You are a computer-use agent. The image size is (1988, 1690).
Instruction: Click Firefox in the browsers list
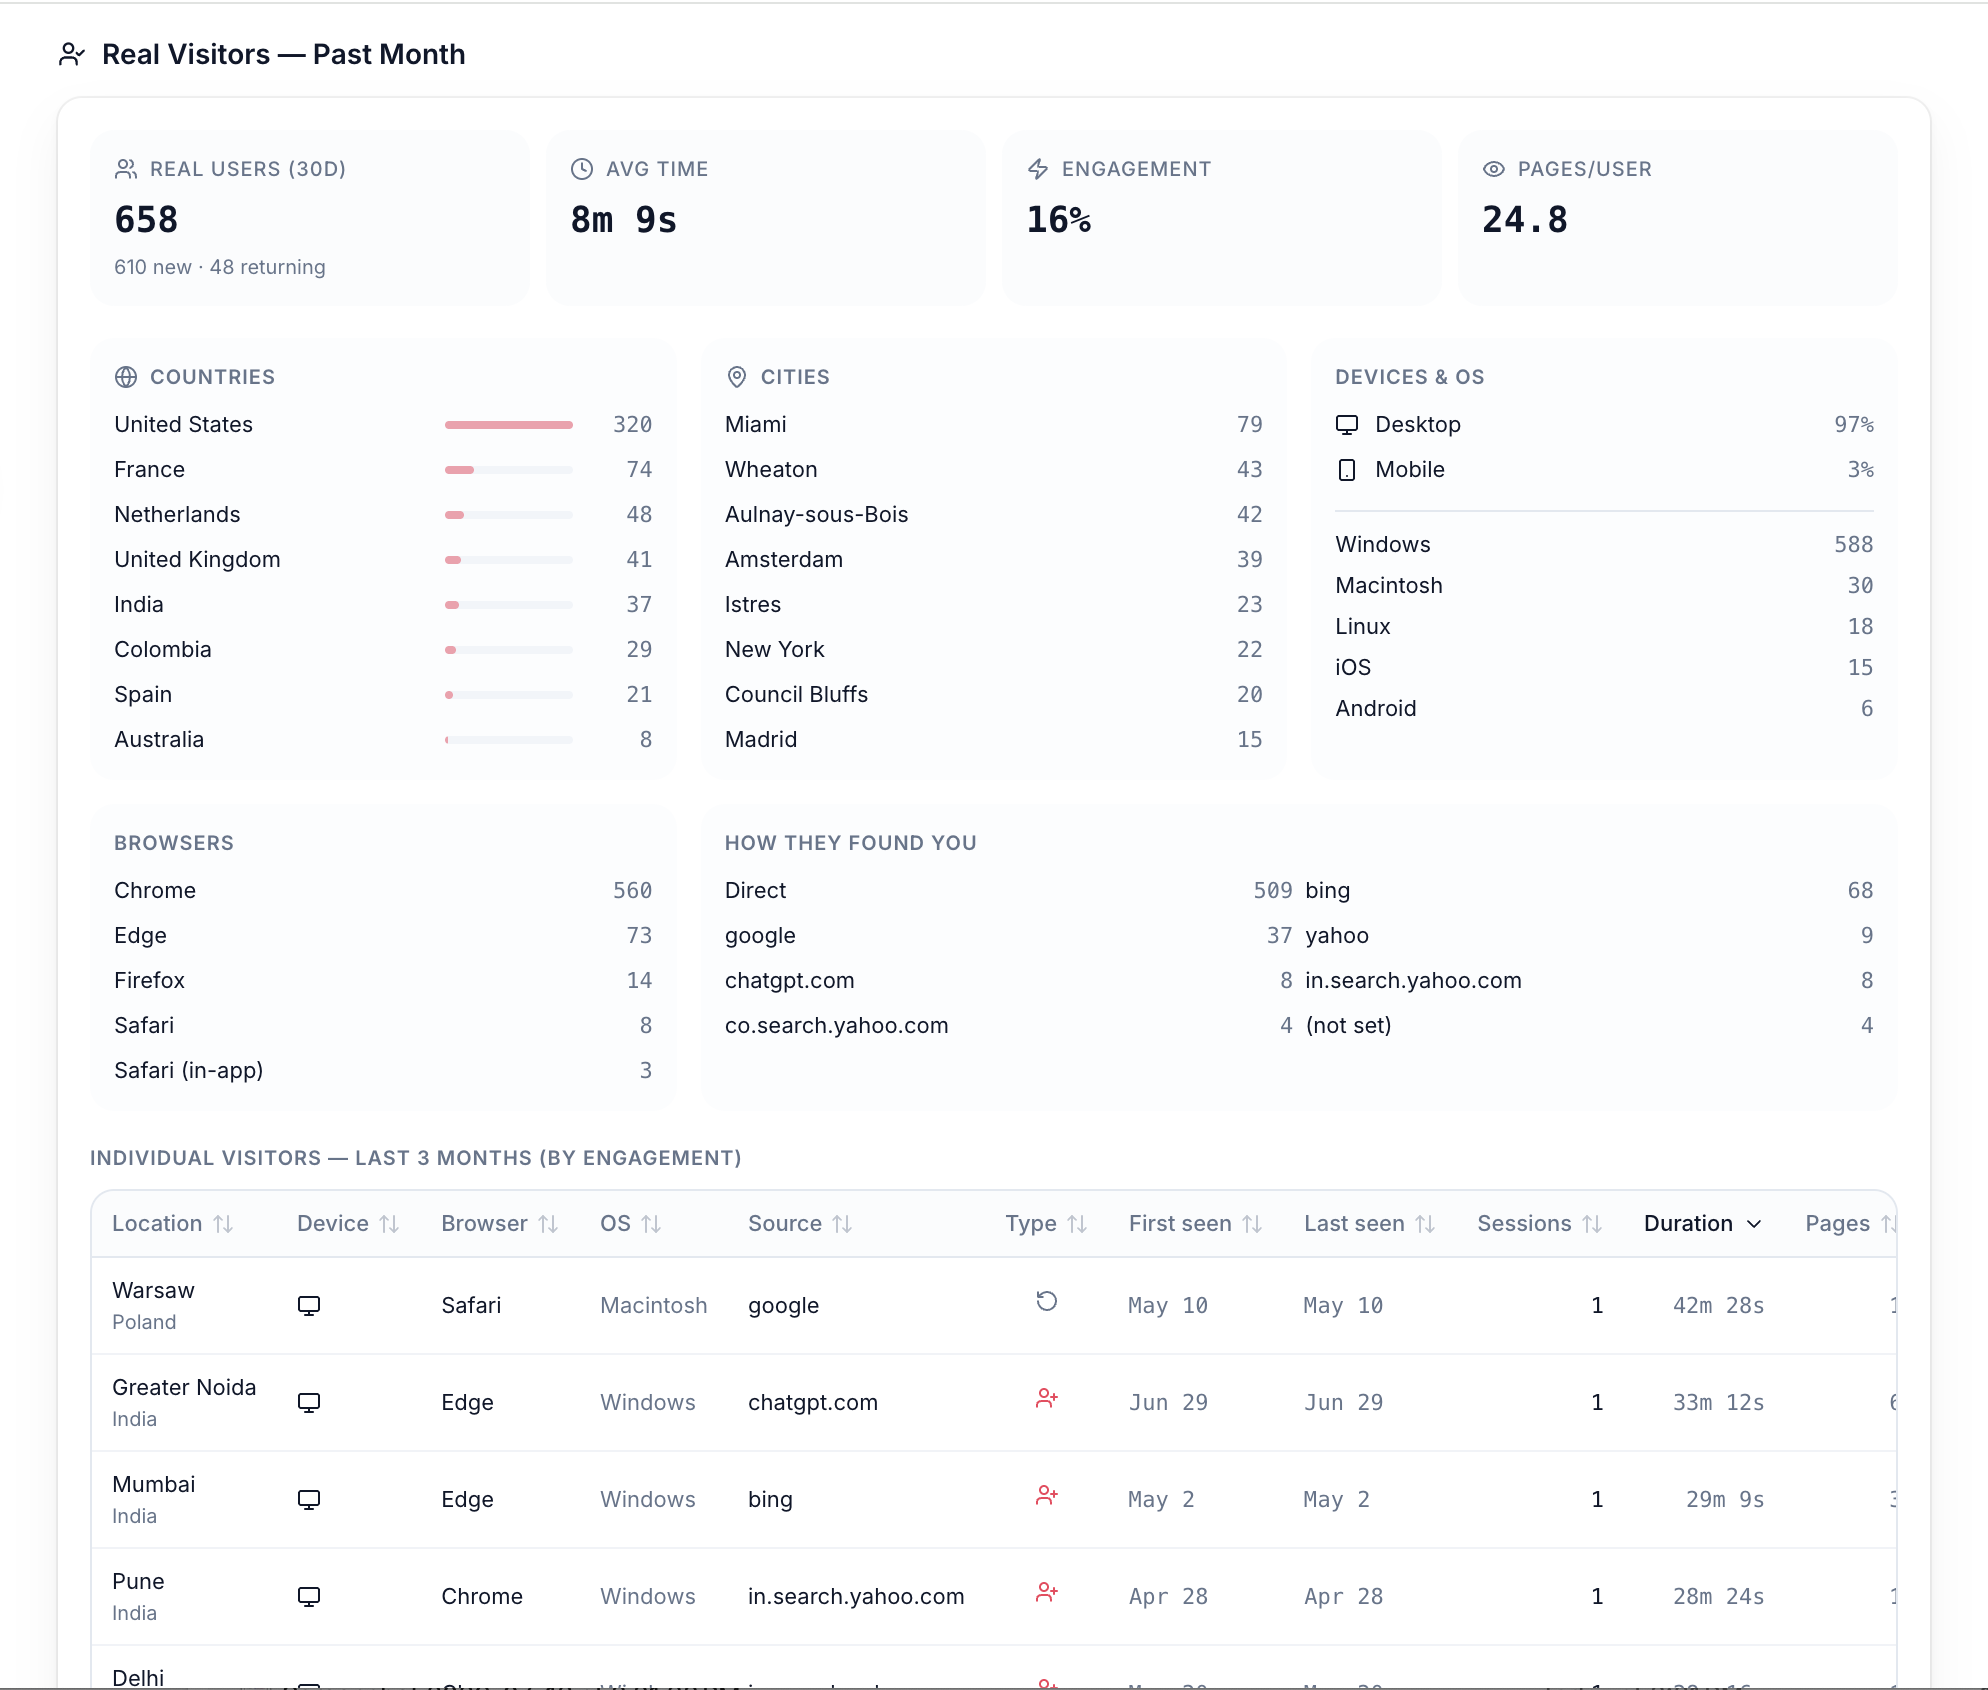[150, 980]
